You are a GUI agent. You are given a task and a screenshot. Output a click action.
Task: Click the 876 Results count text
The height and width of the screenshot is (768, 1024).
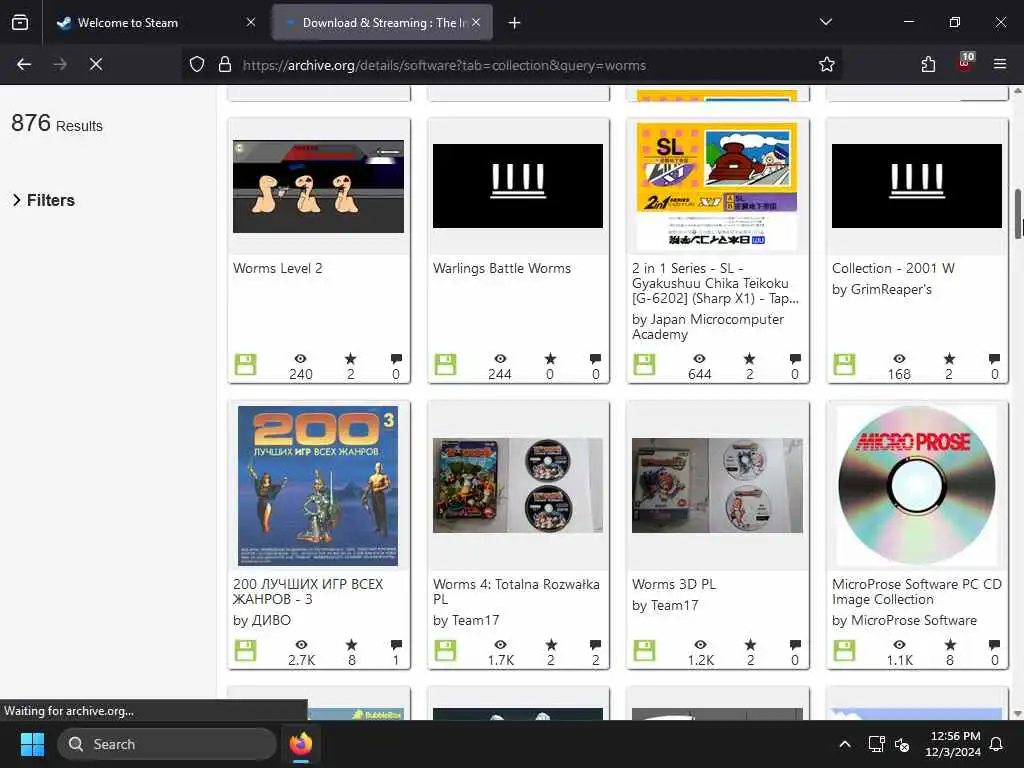pyautogui.click(x=57, y=123)
